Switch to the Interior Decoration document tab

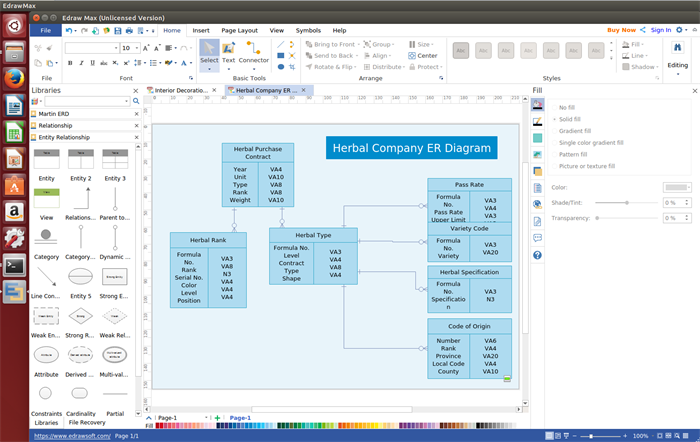pos(183,90)
